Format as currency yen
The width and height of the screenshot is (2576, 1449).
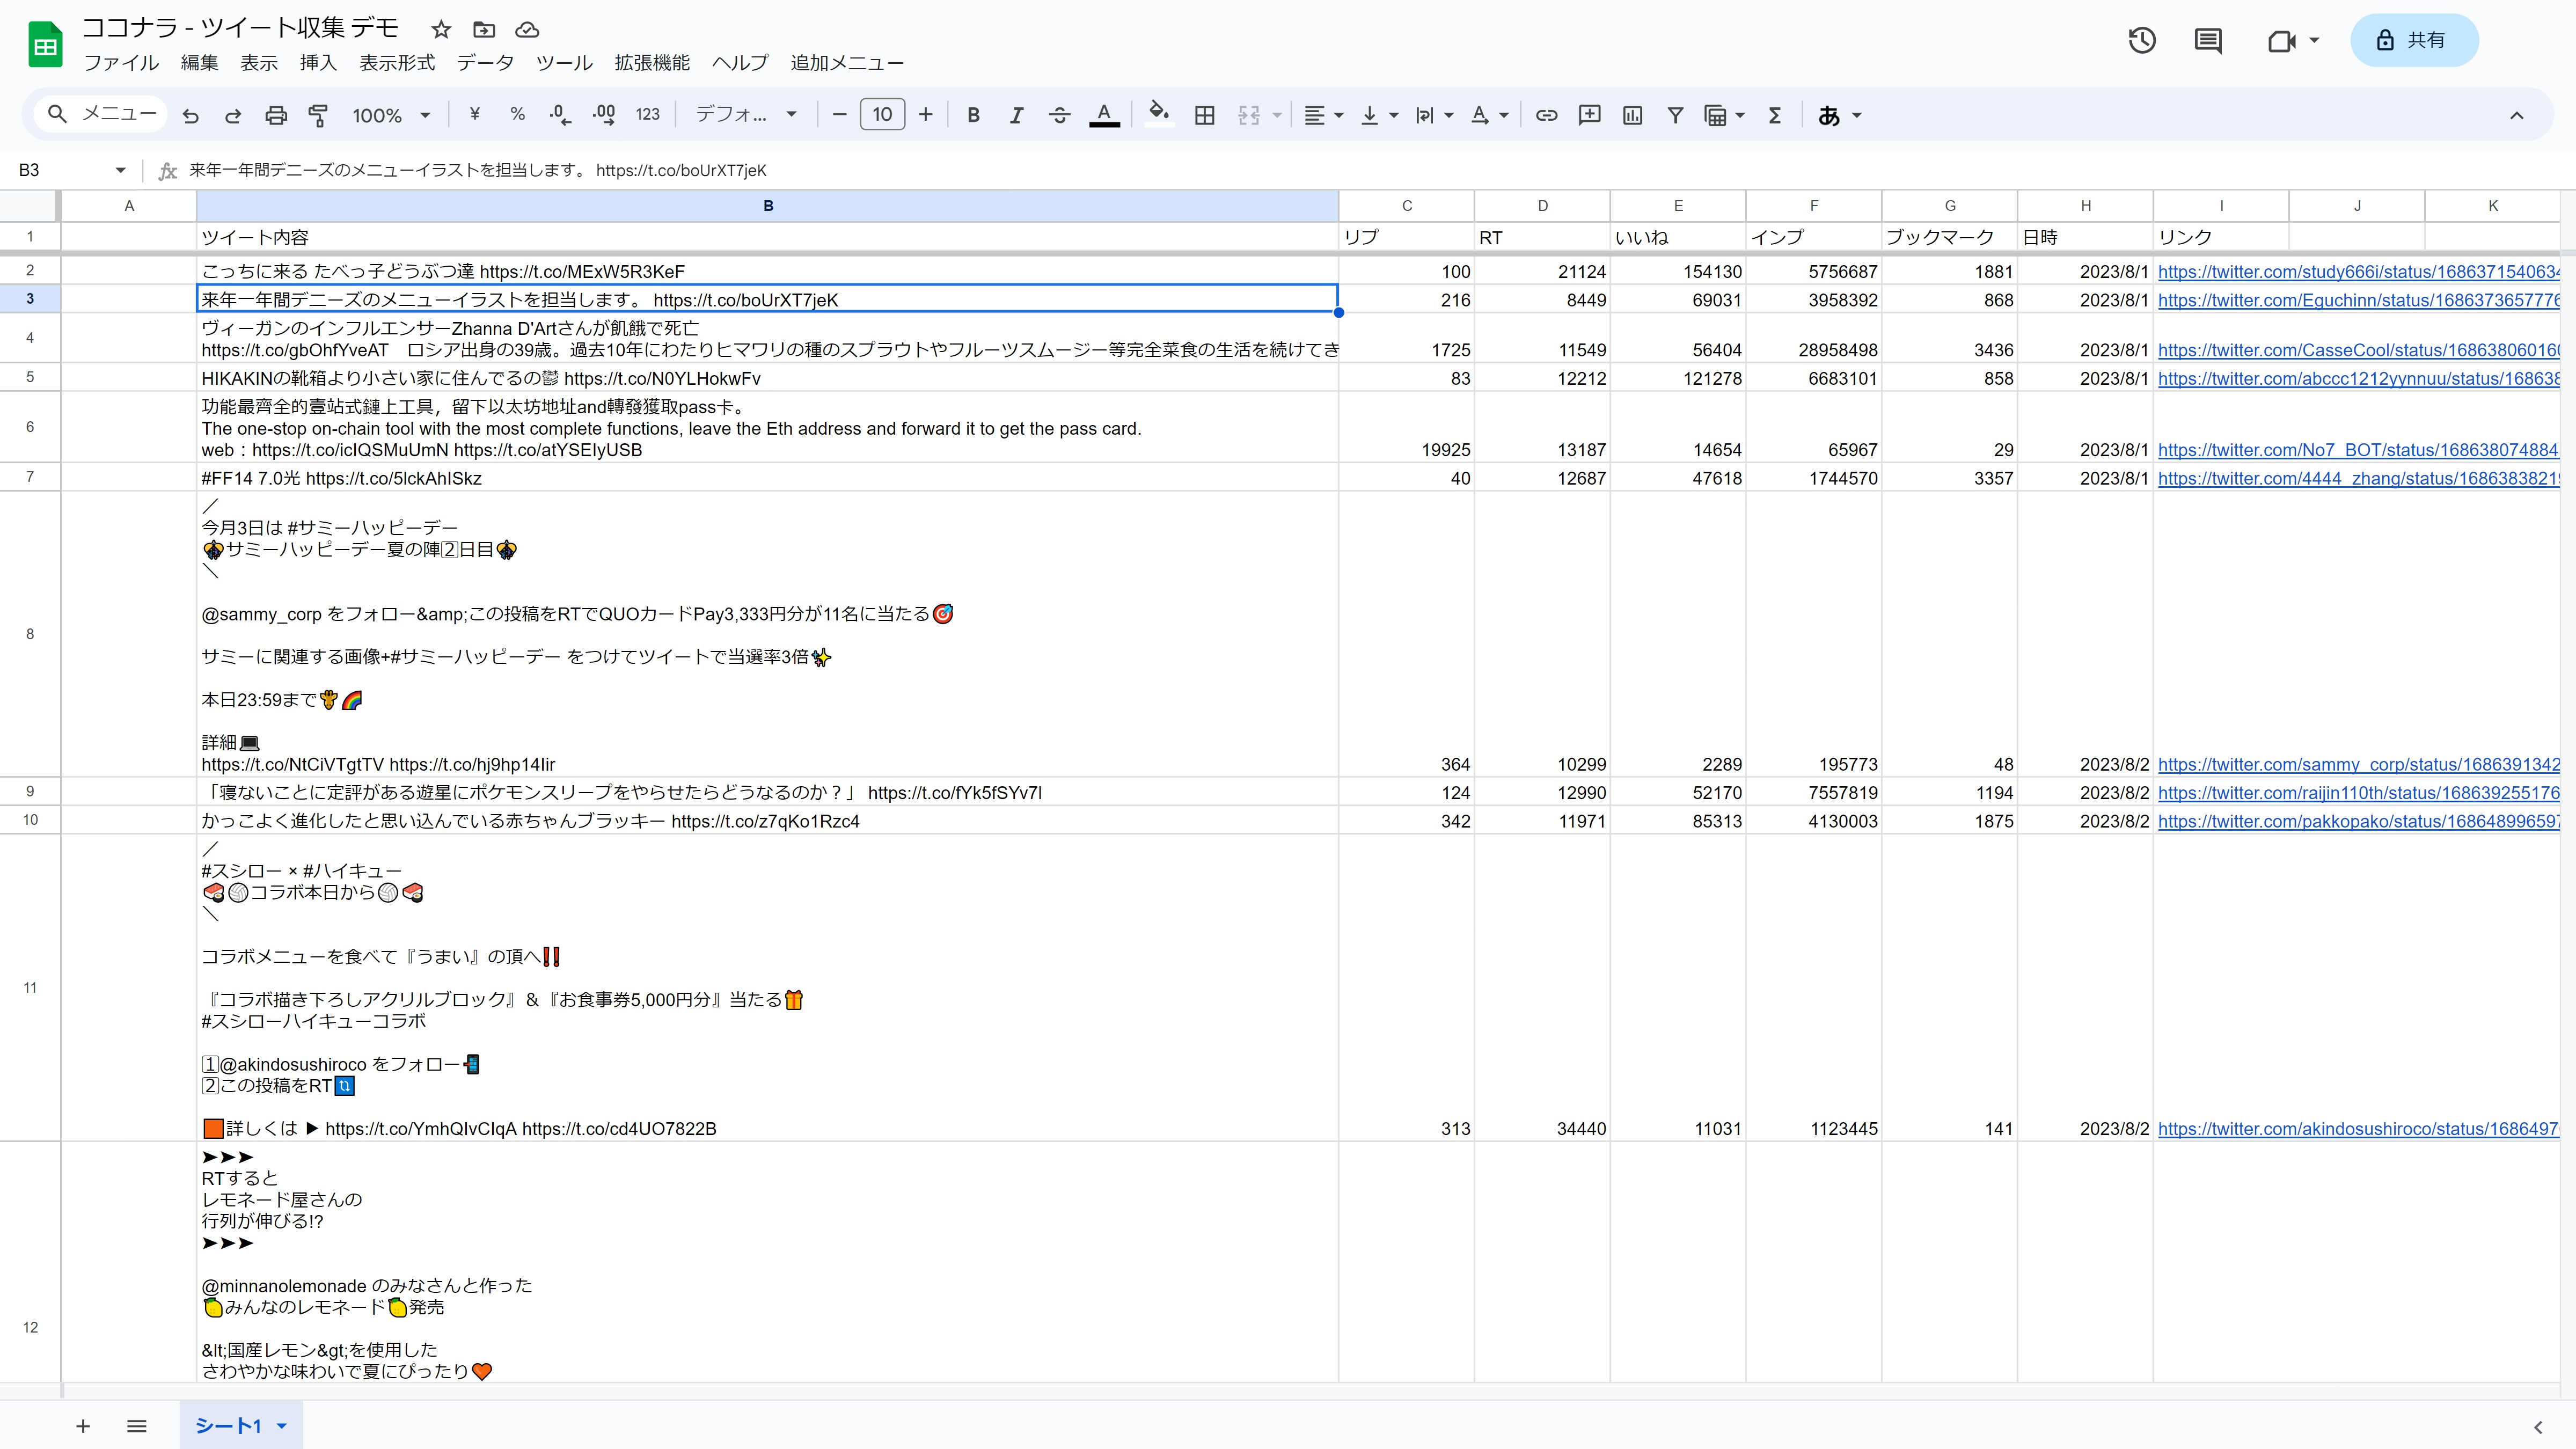coord(475,115)
